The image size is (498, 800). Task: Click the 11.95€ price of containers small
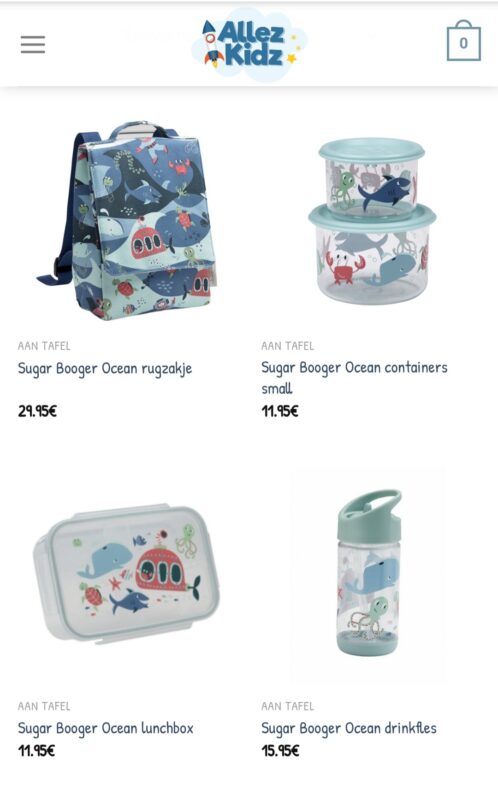coord(280,411)
